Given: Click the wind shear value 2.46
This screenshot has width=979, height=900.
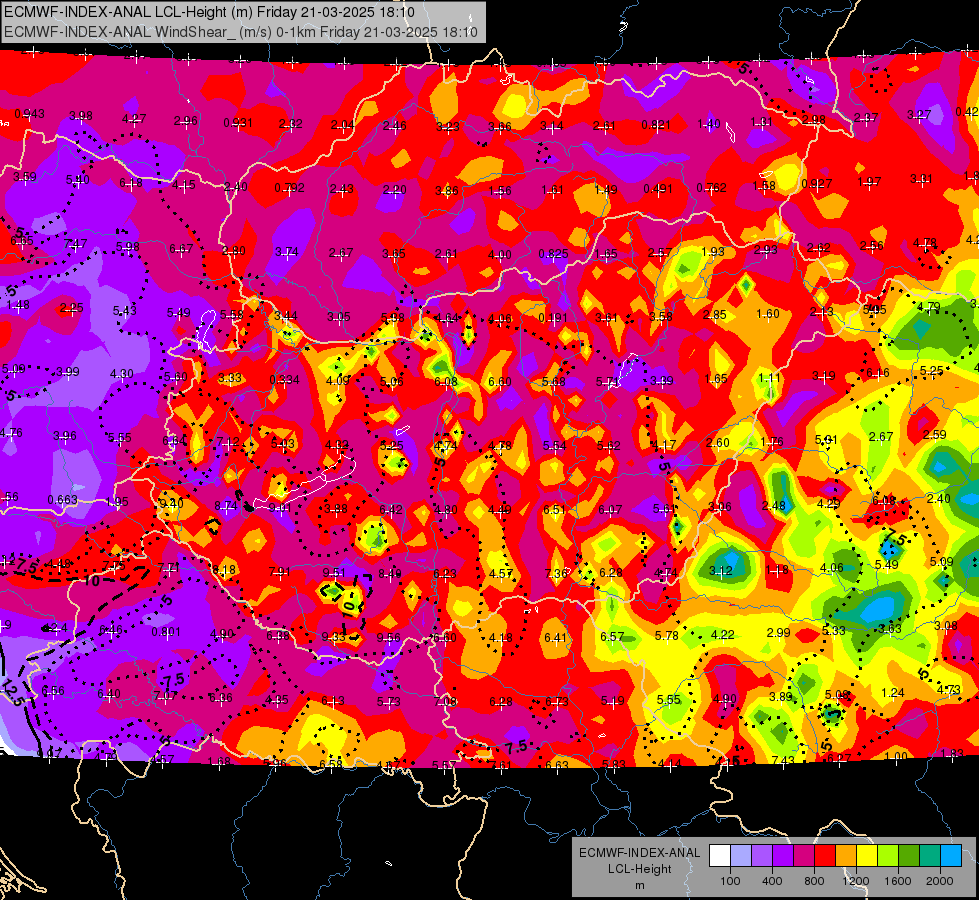Looking at the screenshot, I should 395,126.
